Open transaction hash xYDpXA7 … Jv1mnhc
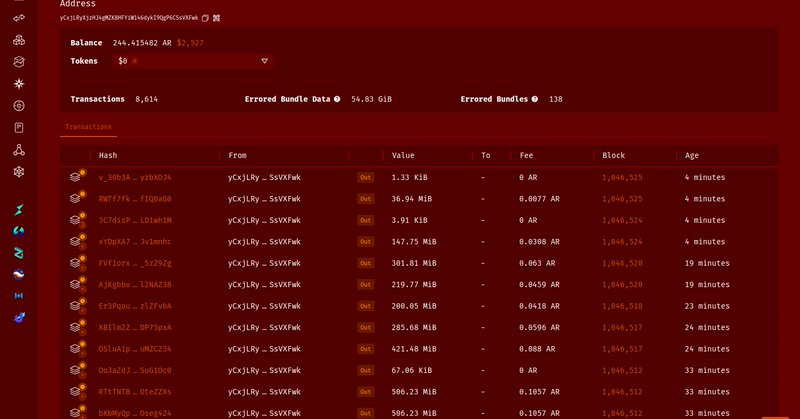The height and width of the screenshot is (419, 800). coord(135,242)
